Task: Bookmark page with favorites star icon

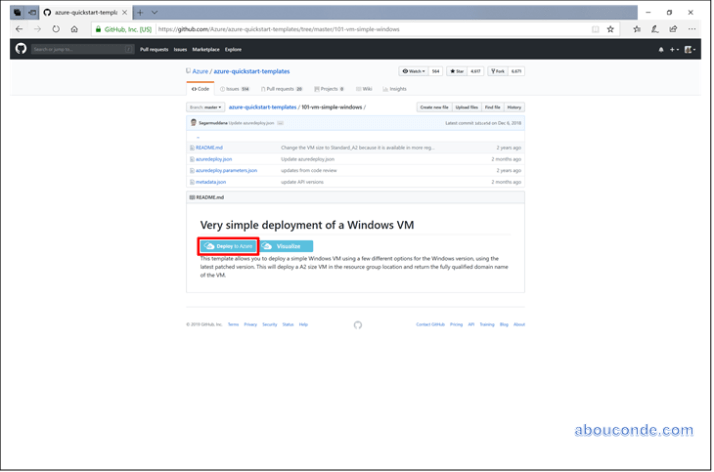Action: tap(610, 29)
